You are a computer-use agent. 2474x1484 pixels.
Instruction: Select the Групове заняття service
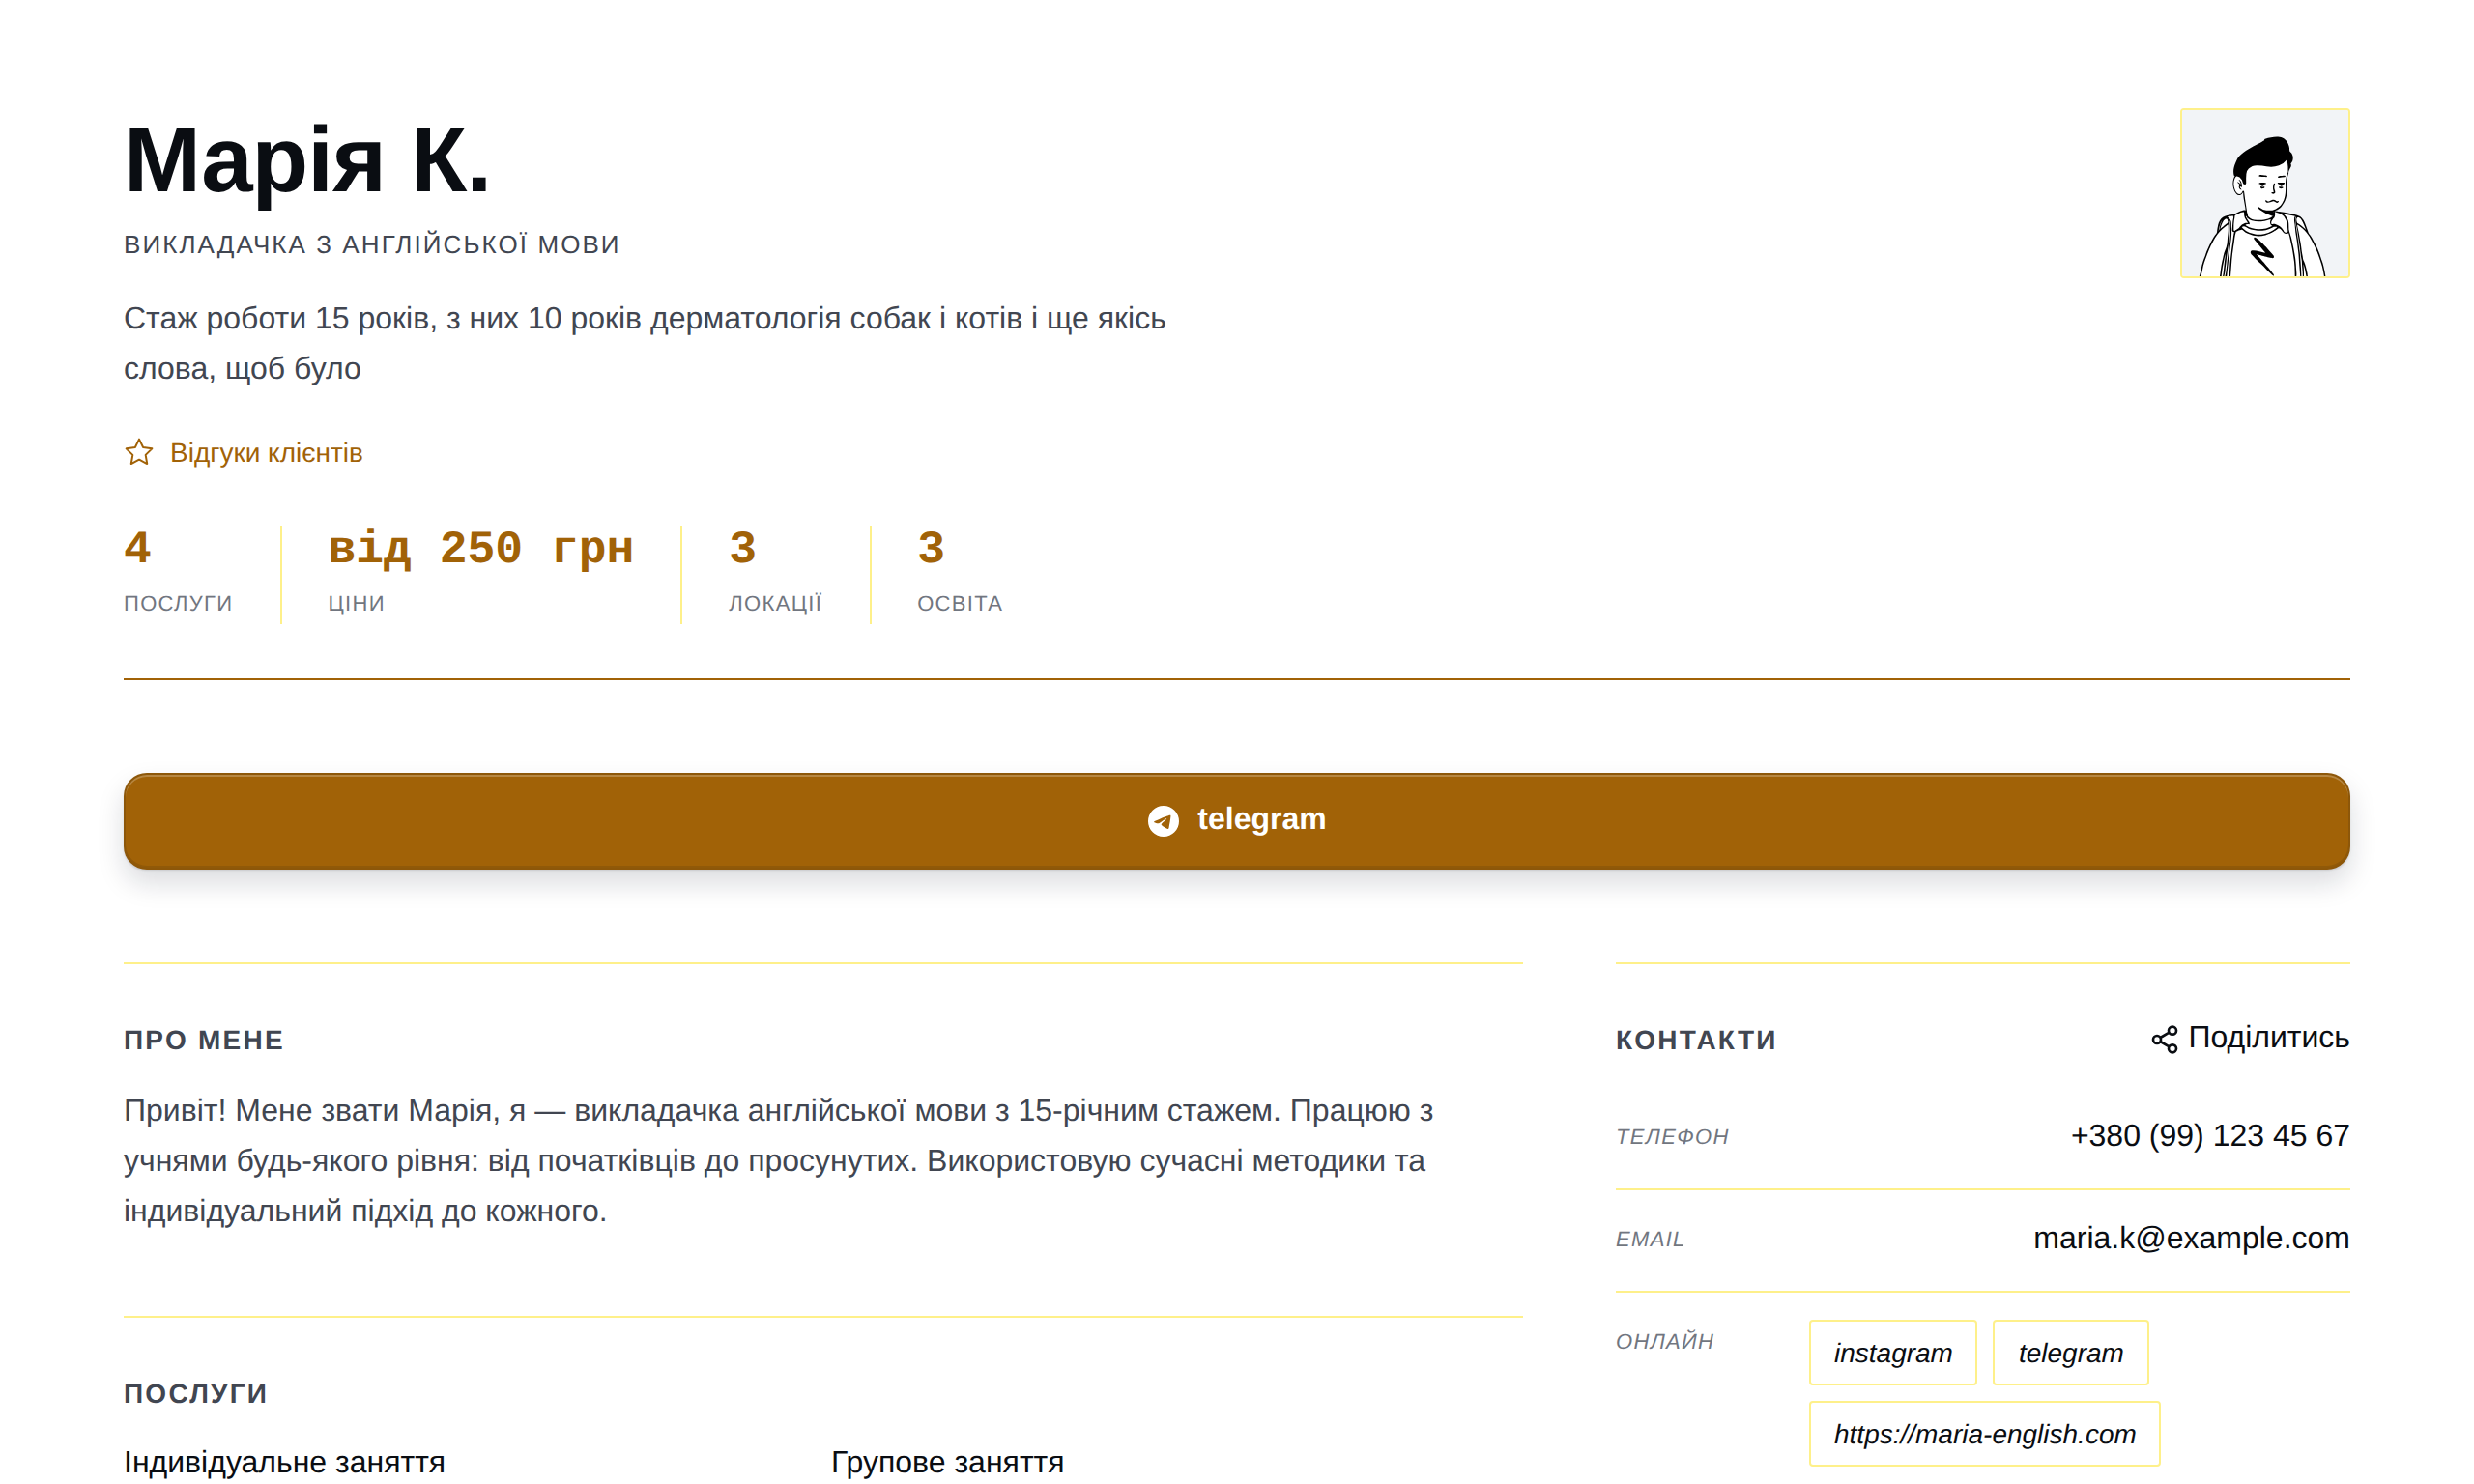947,1462
